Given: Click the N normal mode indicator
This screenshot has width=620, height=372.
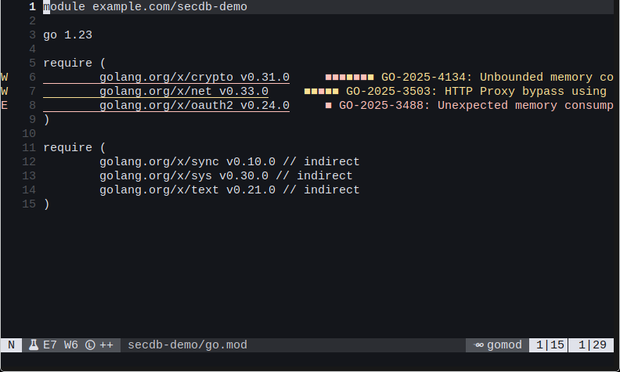Looking at the screenshot, I should (x=11, y=345).
